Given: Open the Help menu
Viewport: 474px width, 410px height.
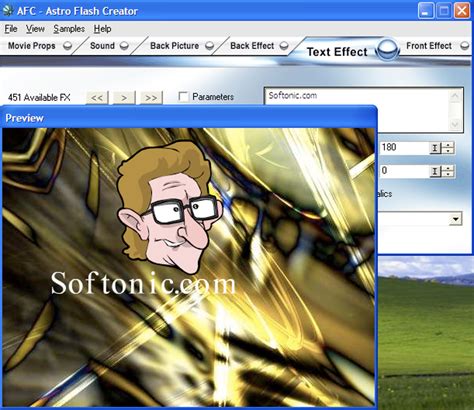Looking at the screenshot, I should click(x=102, y=29).
